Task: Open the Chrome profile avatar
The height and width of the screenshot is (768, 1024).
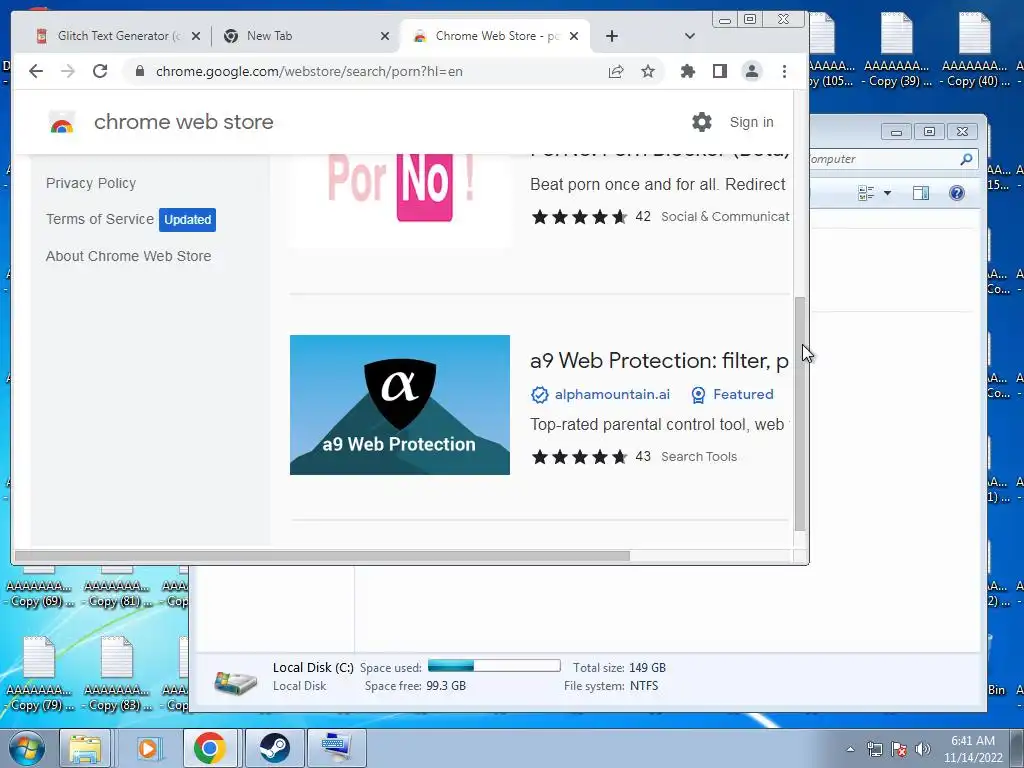Action: pos(752,71)
